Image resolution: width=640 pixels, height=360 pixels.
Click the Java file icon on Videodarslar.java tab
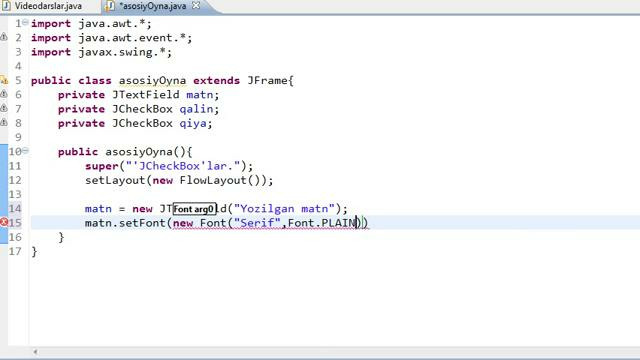point(6,6)
